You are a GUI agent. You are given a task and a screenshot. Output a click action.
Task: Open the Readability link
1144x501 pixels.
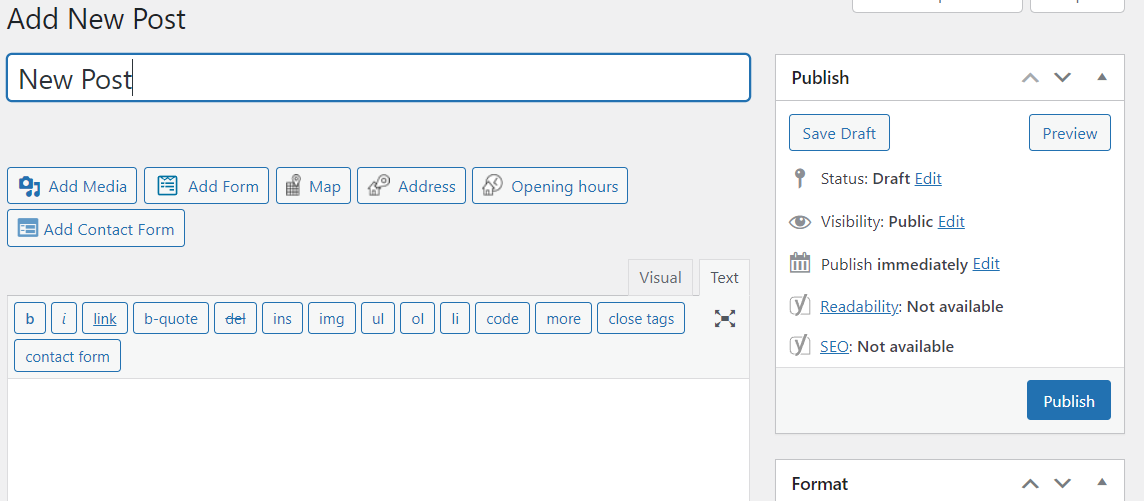tap(860, 307)
